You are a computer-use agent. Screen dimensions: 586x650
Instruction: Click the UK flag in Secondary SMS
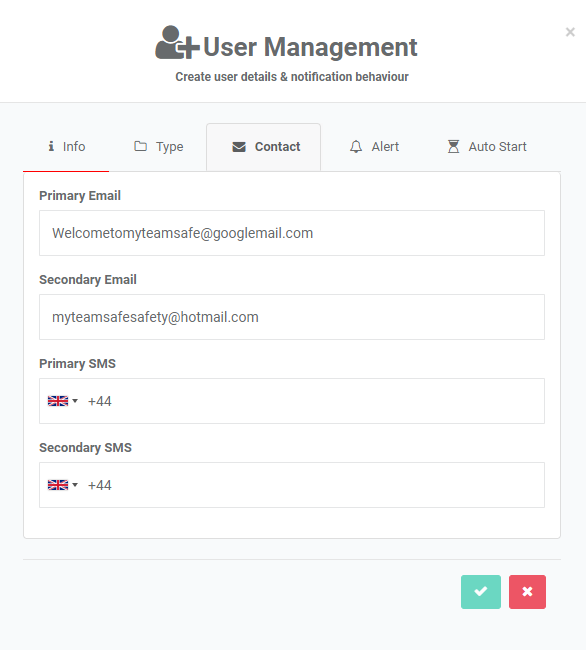tap(58, 485)
